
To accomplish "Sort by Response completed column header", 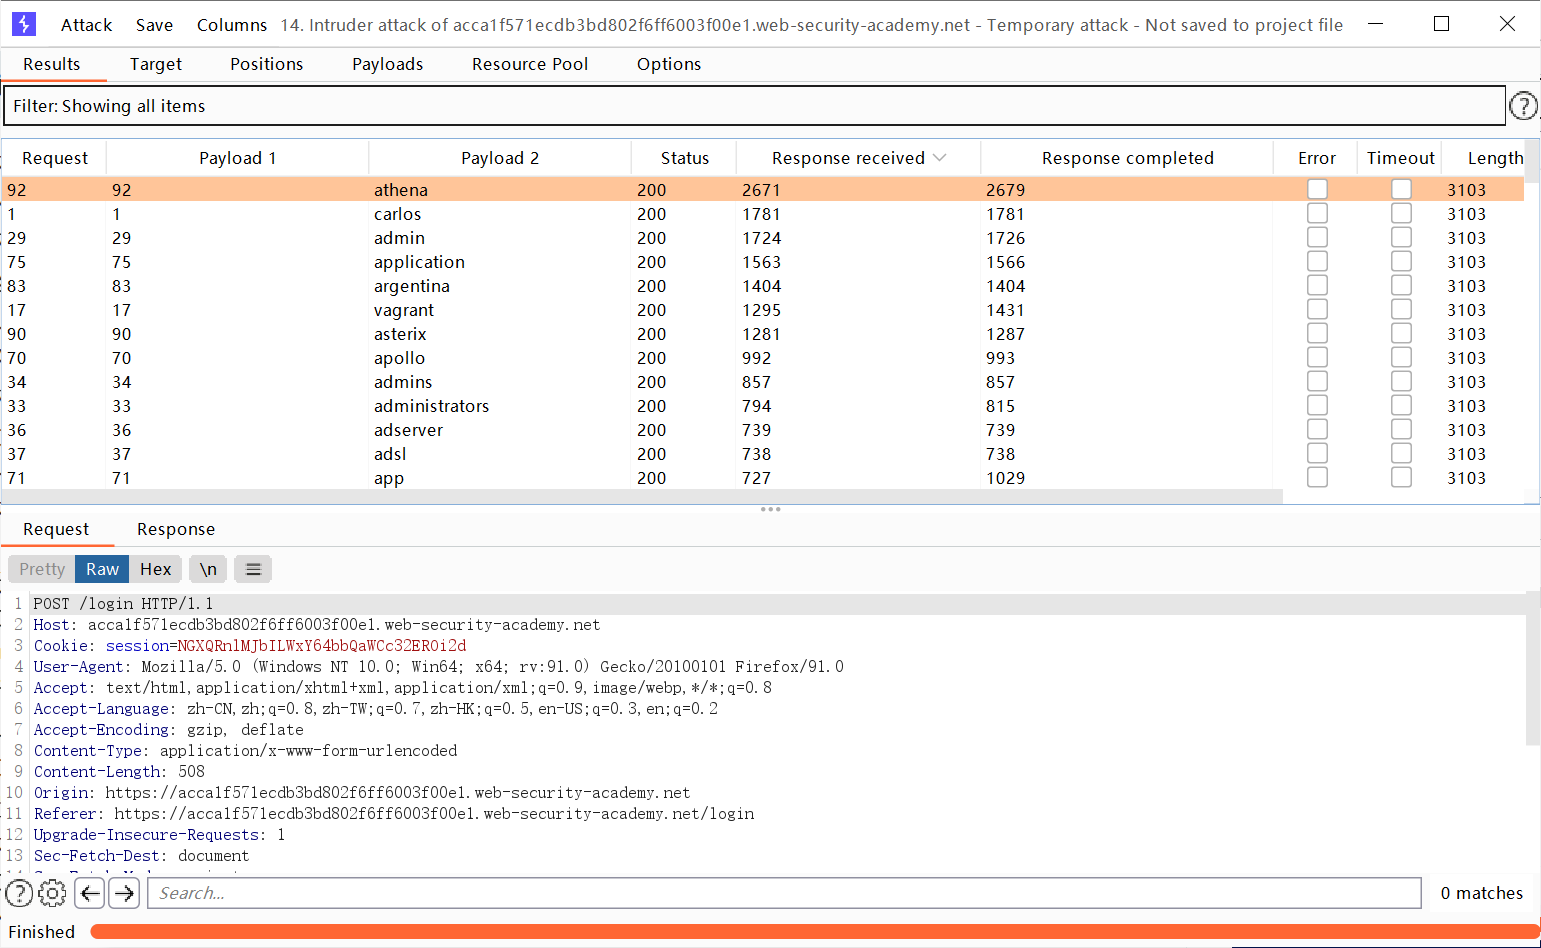I will [x=1127, y=158].
